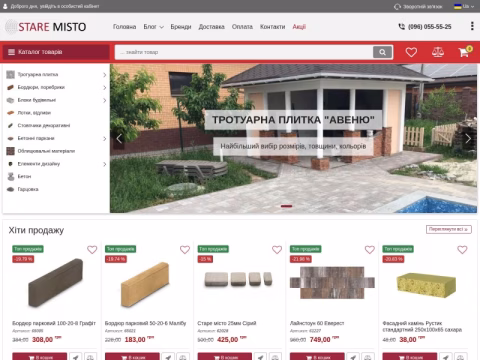Image resolution: width=480 pixels, height=360 pixels.
Task: Click the user account icon in top bar
Action: 5,6
